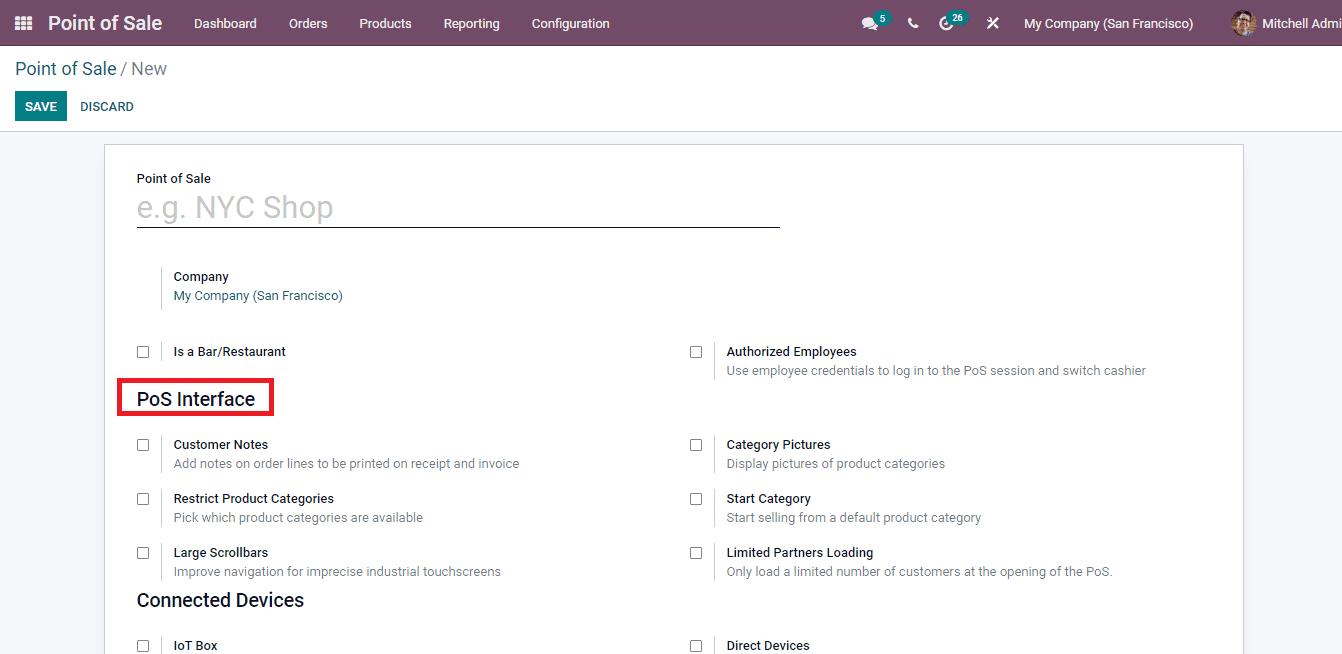
Task: Open the activities clock icon
Action: click(949, 22)
